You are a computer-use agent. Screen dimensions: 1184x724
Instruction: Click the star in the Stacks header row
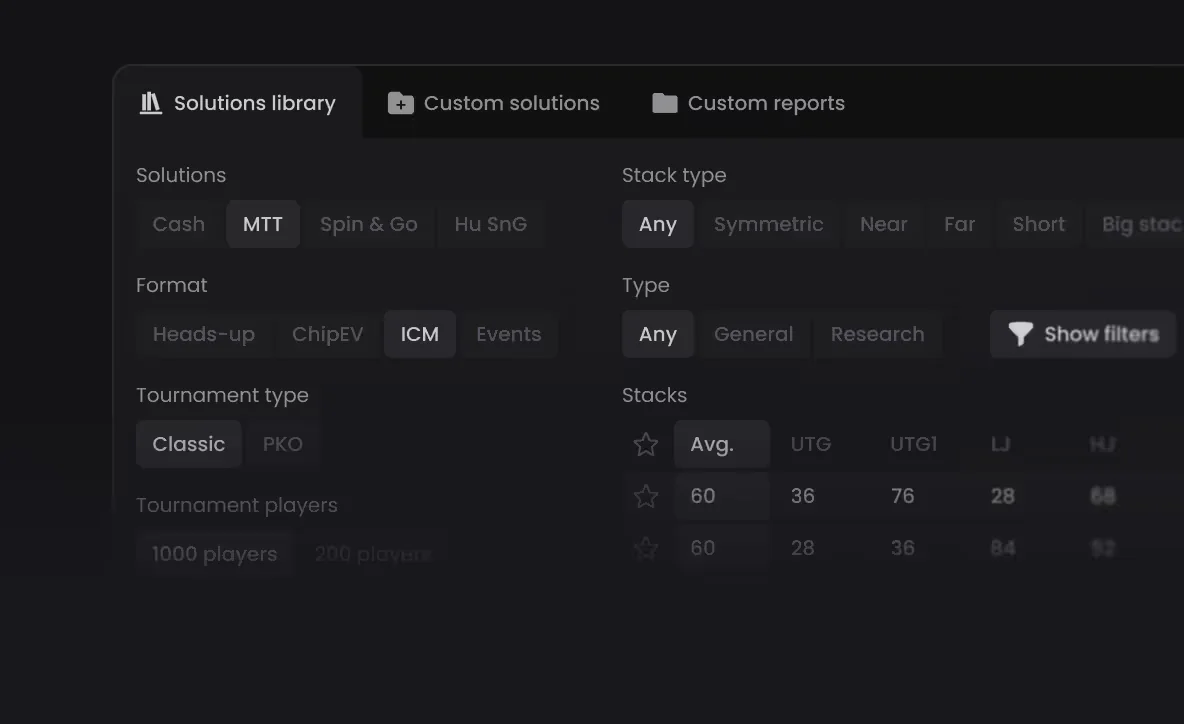[x=646, y=444]
